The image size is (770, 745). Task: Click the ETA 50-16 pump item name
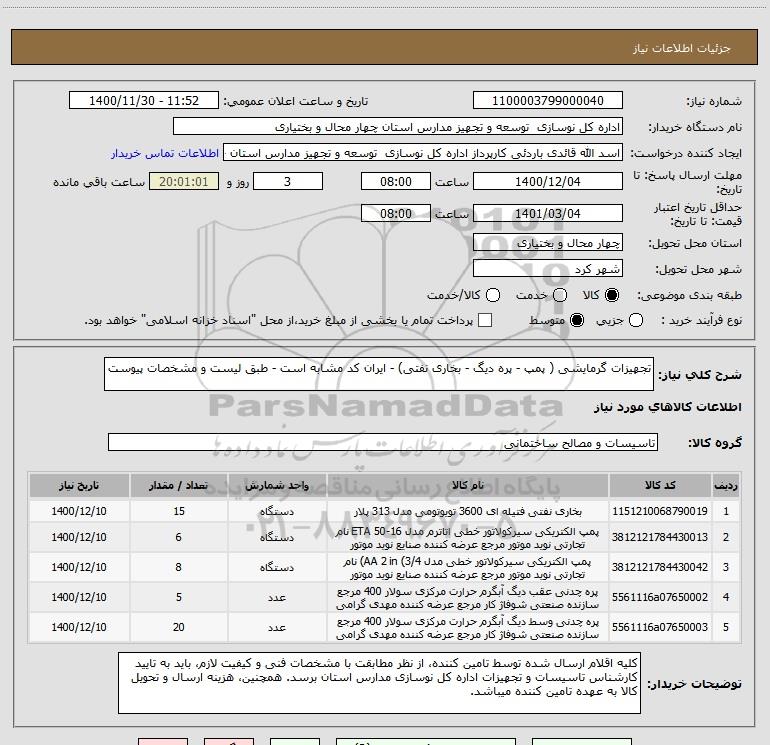click(468, 538)
